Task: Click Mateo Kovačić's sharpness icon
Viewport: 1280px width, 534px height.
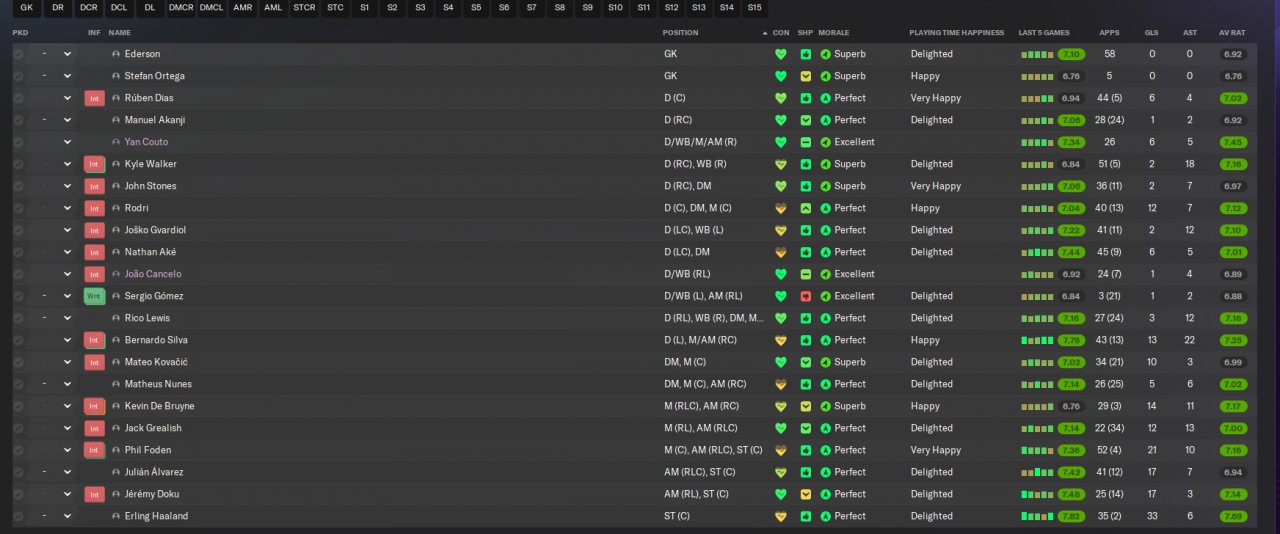Action: pos(806,362)
